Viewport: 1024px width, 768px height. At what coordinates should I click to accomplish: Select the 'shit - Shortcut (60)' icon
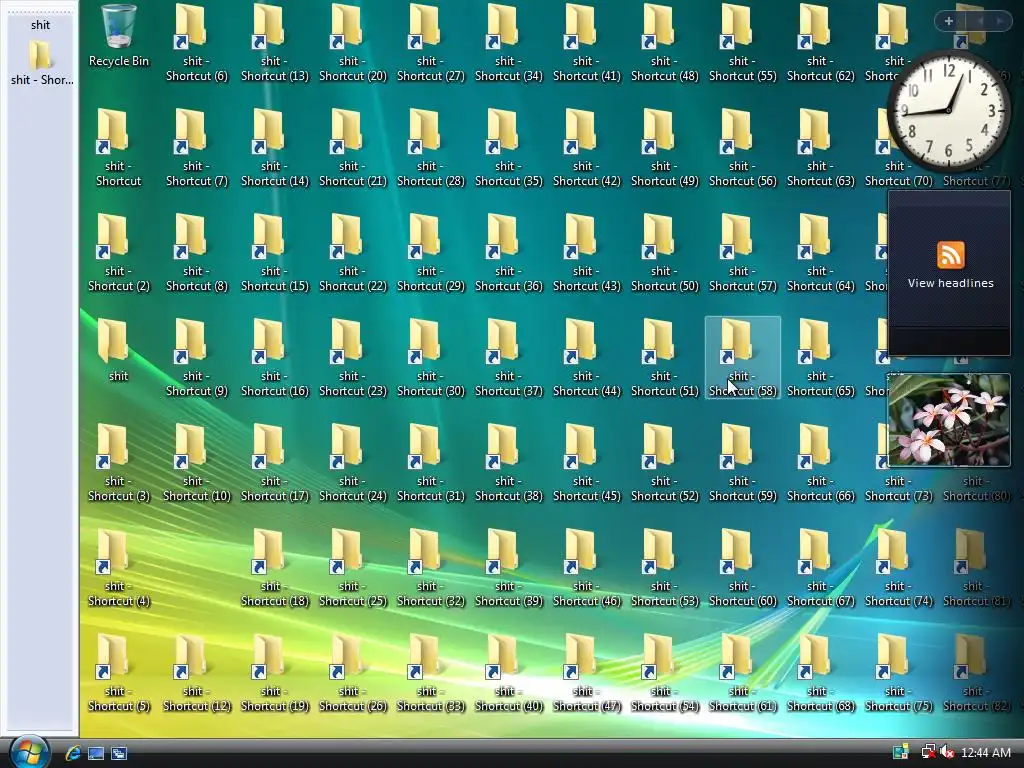pos(743,568)
